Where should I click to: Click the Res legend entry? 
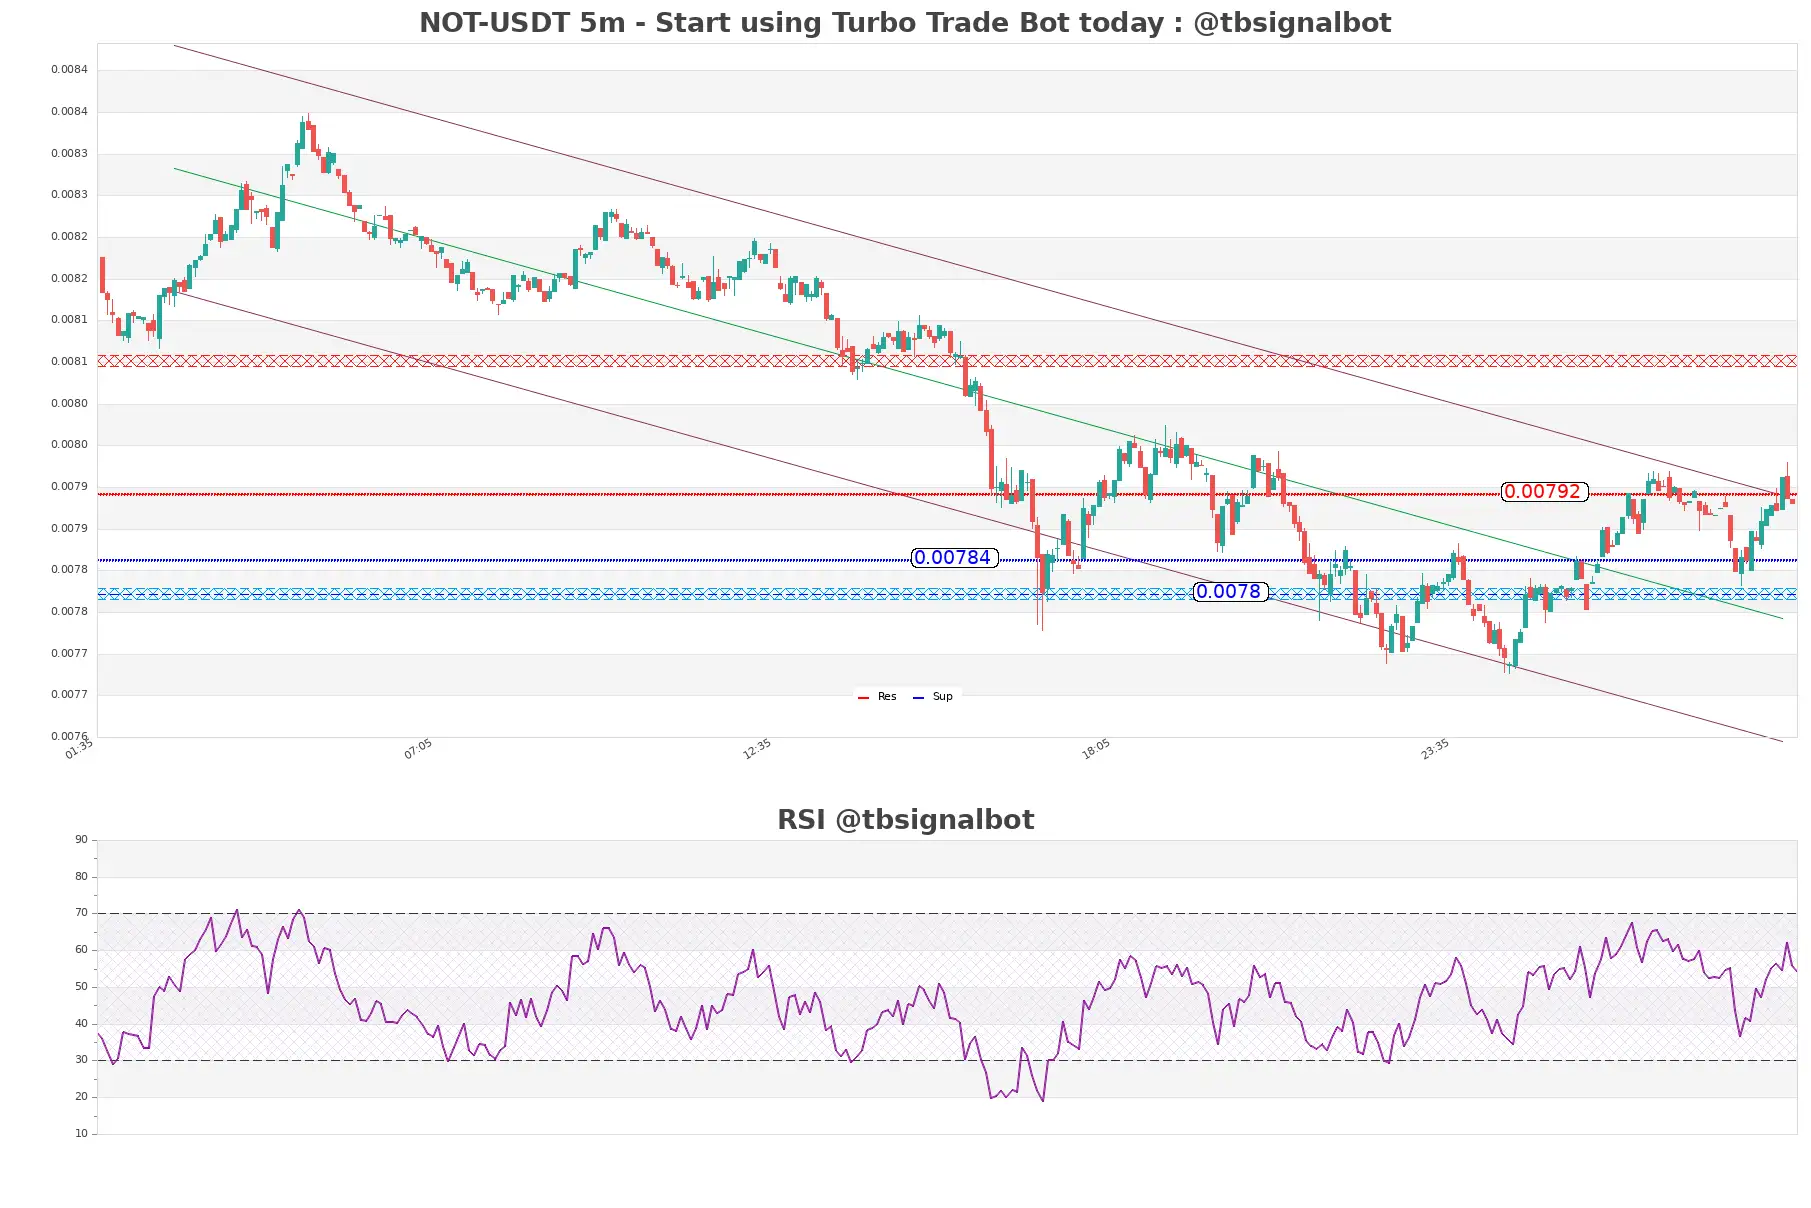(877, 697)
